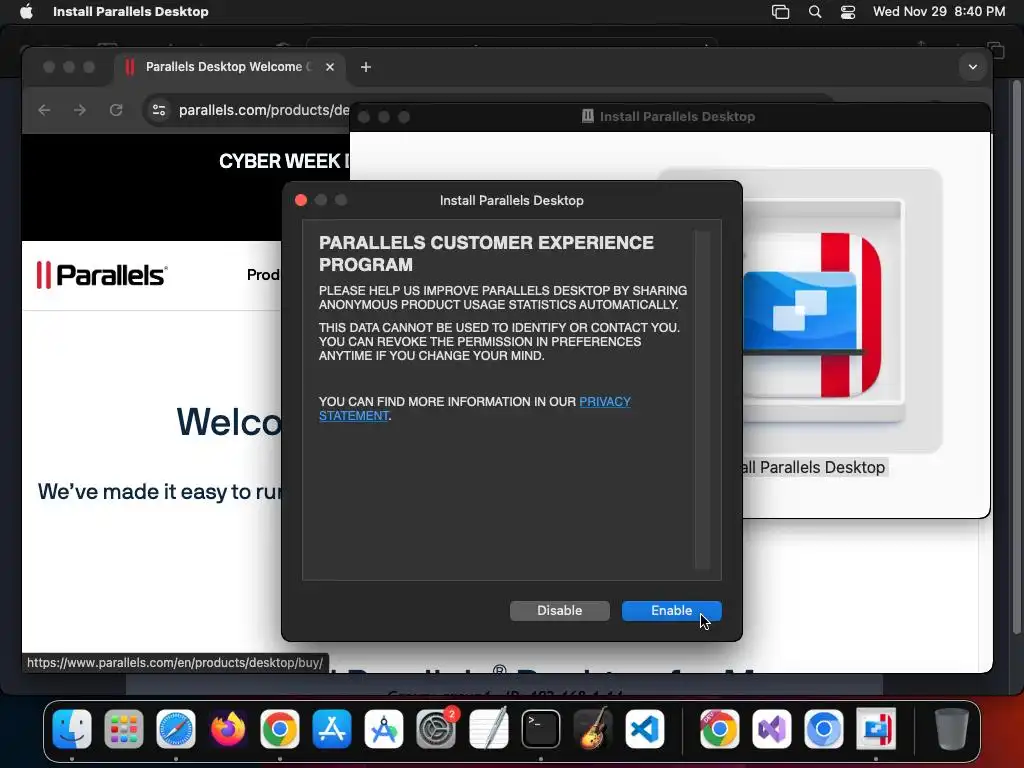Reload the Parallels web page
The height and width of the screenshot is (768, 1024).
point(116,110)
